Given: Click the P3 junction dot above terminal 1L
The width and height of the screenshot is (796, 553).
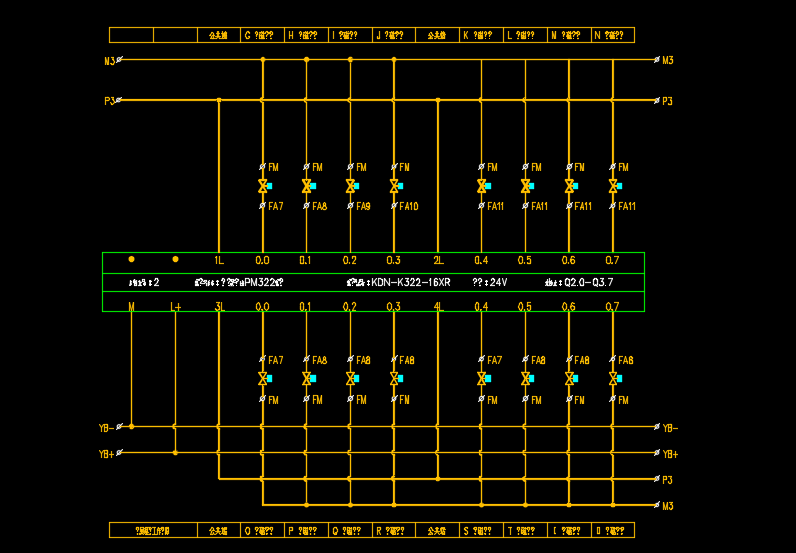Looking at the screenshot, I should point(219,100).
